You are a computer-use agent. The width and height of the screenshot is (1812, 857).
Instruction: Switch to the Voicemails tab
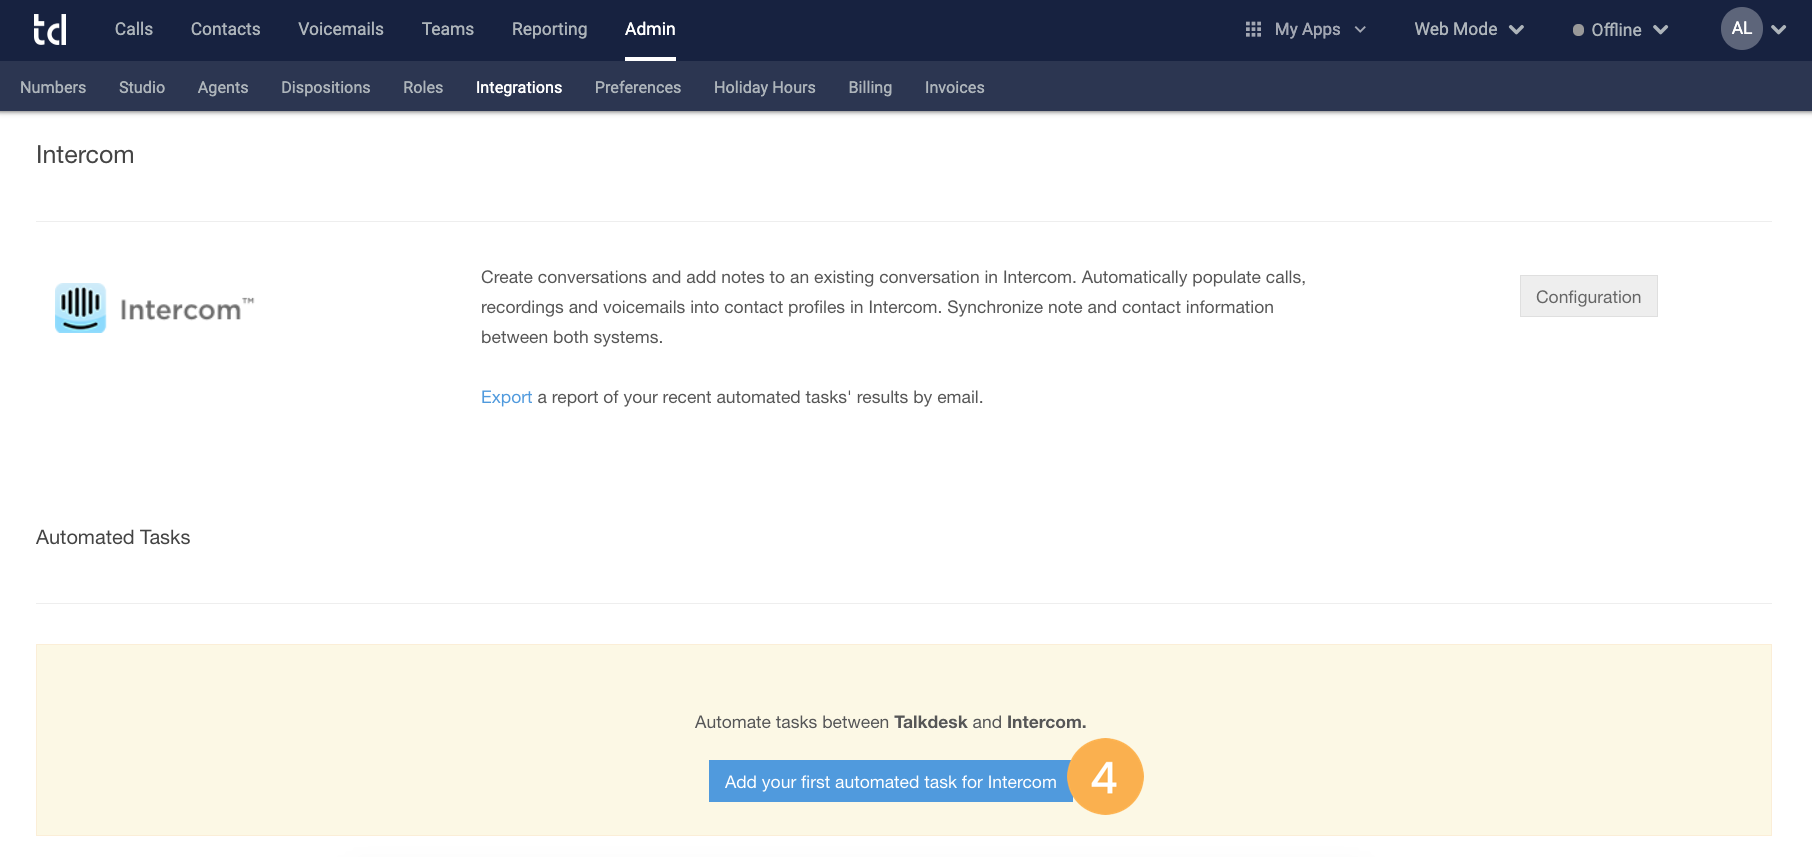coord(341,29)
